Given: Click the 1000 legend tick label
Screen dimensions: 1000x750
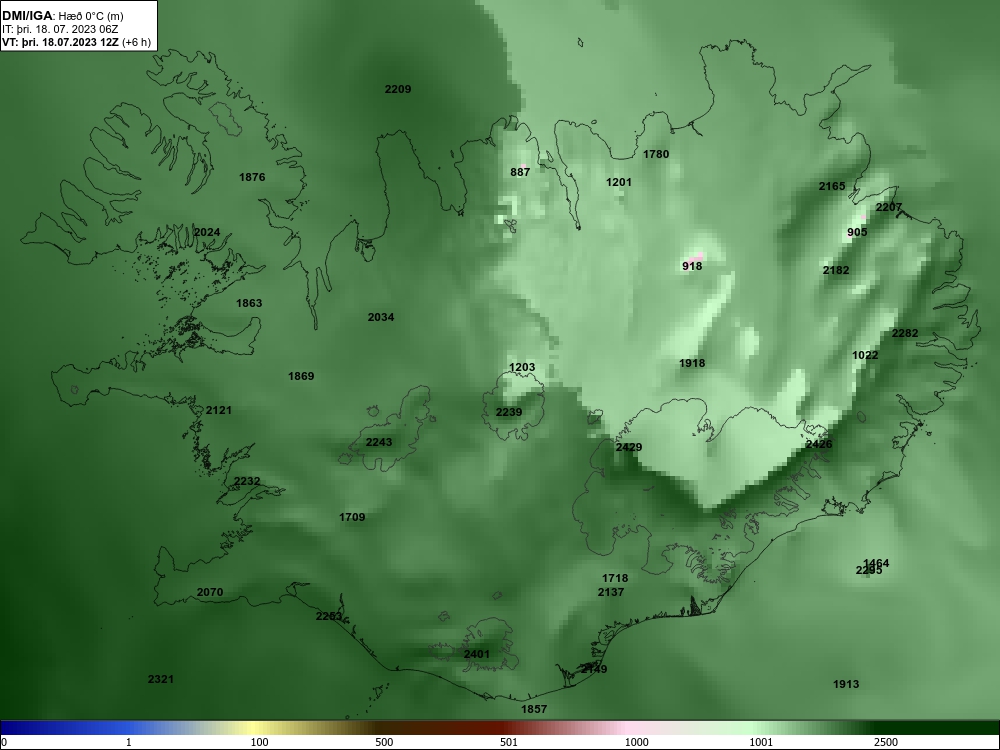Looking at the screenshot, I should click(636, 742).
